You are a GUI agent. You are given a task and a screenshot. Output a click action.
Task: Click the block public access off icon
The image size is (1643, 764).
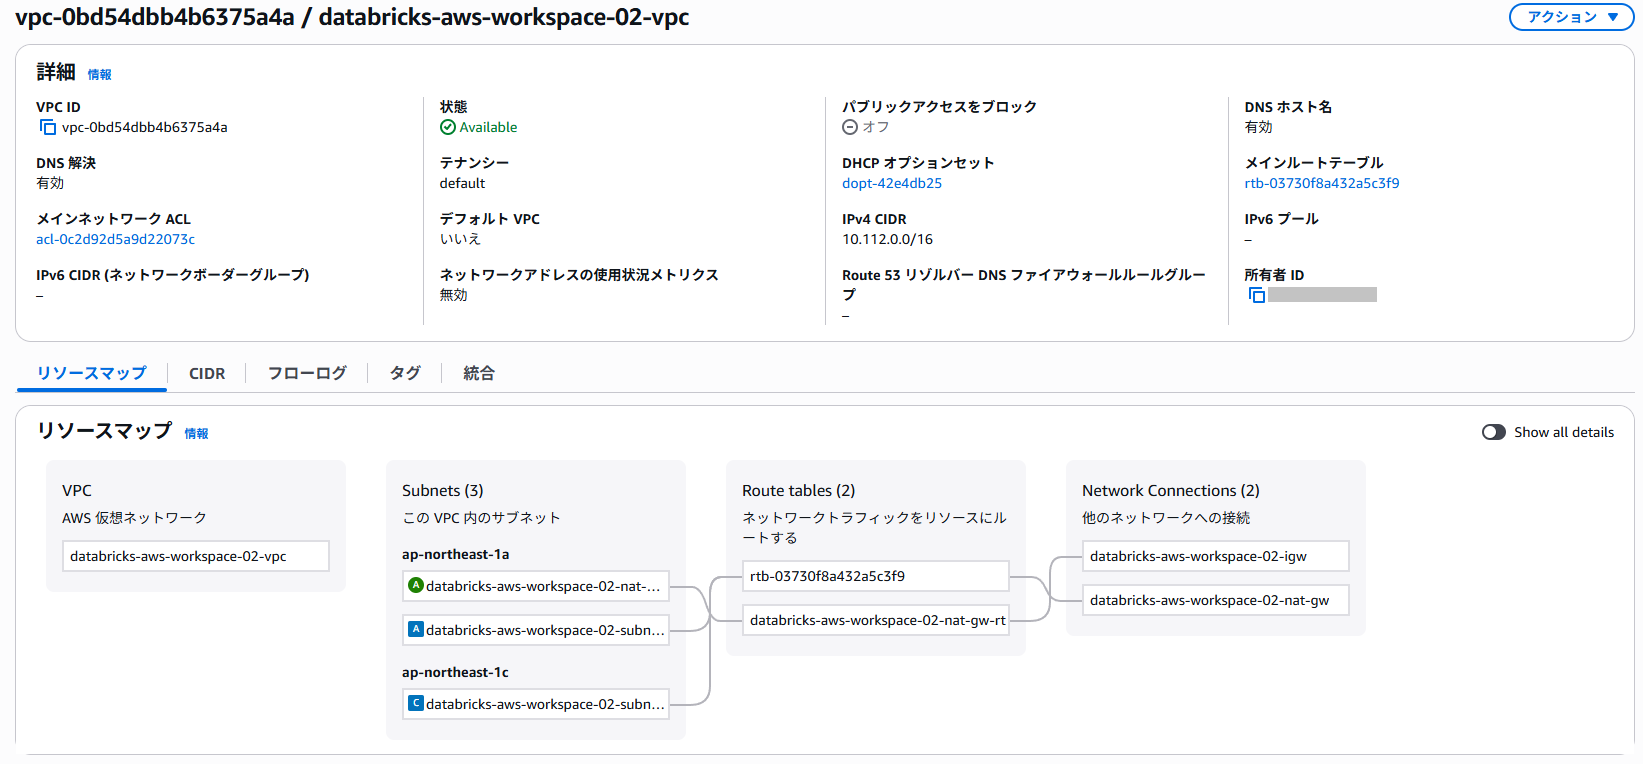[x=850, y=127]
